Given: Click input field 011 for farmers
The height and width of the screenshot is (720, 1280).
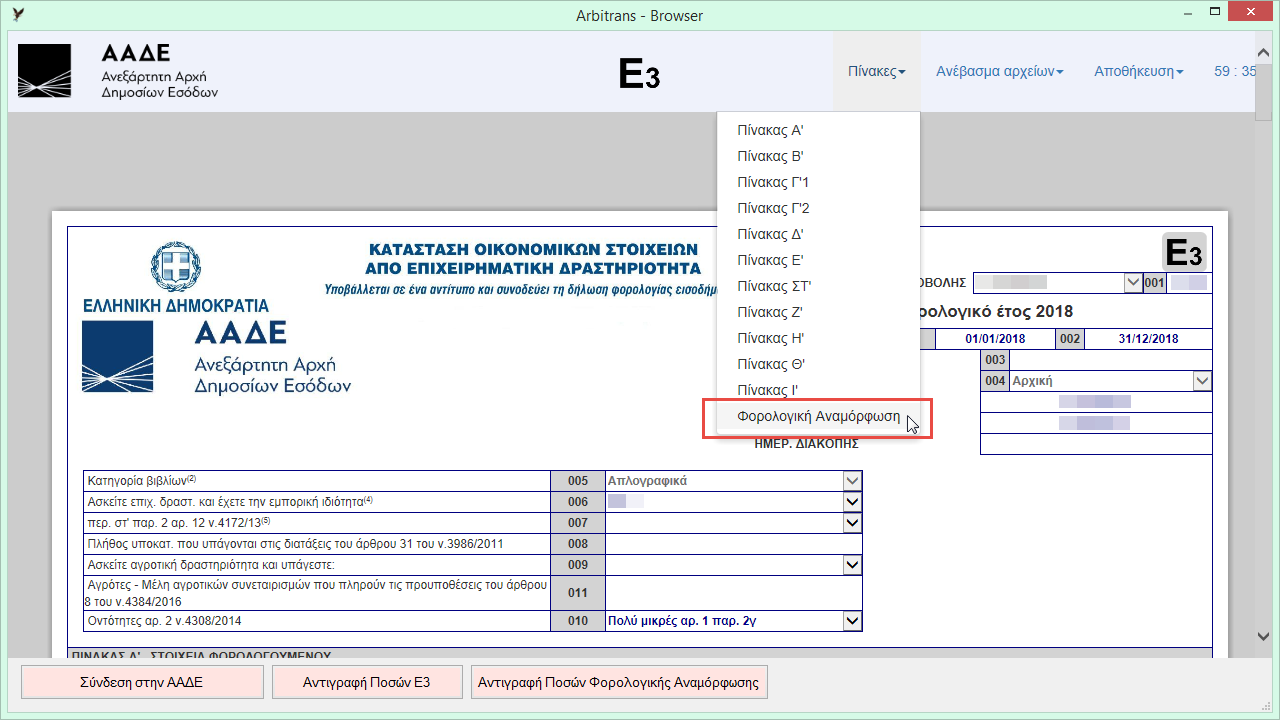Looking at the screenshot, I should tap(733, 592).
